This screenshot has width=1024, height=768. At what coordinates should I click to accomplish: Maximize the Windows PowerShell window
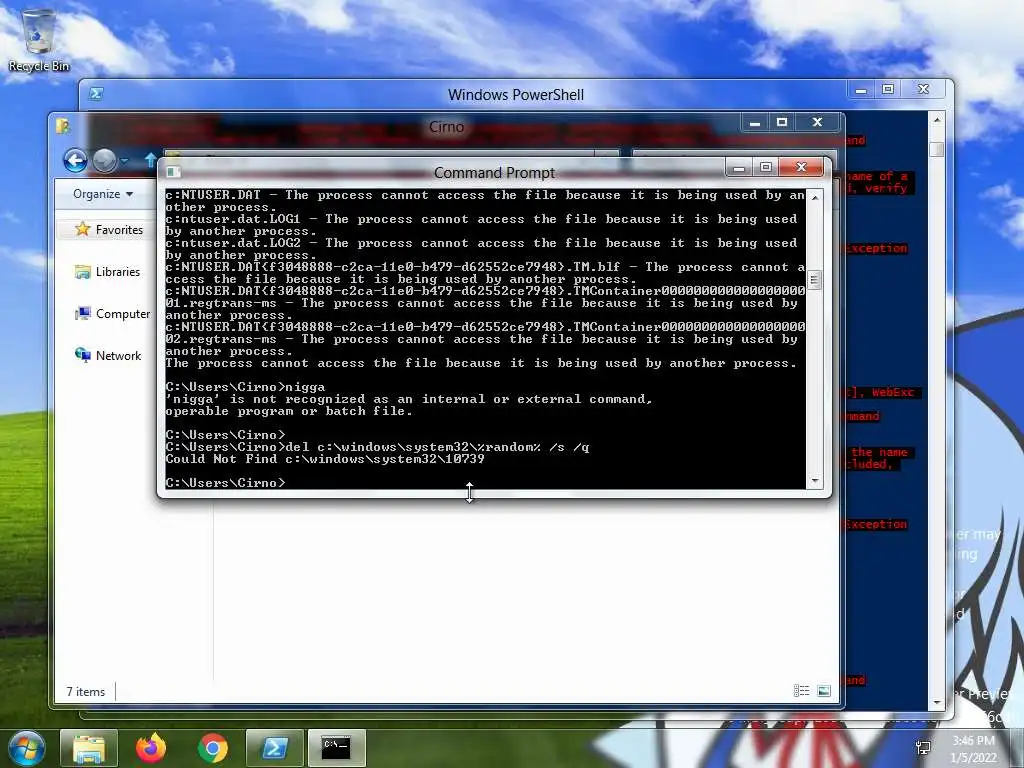(888, 89)
